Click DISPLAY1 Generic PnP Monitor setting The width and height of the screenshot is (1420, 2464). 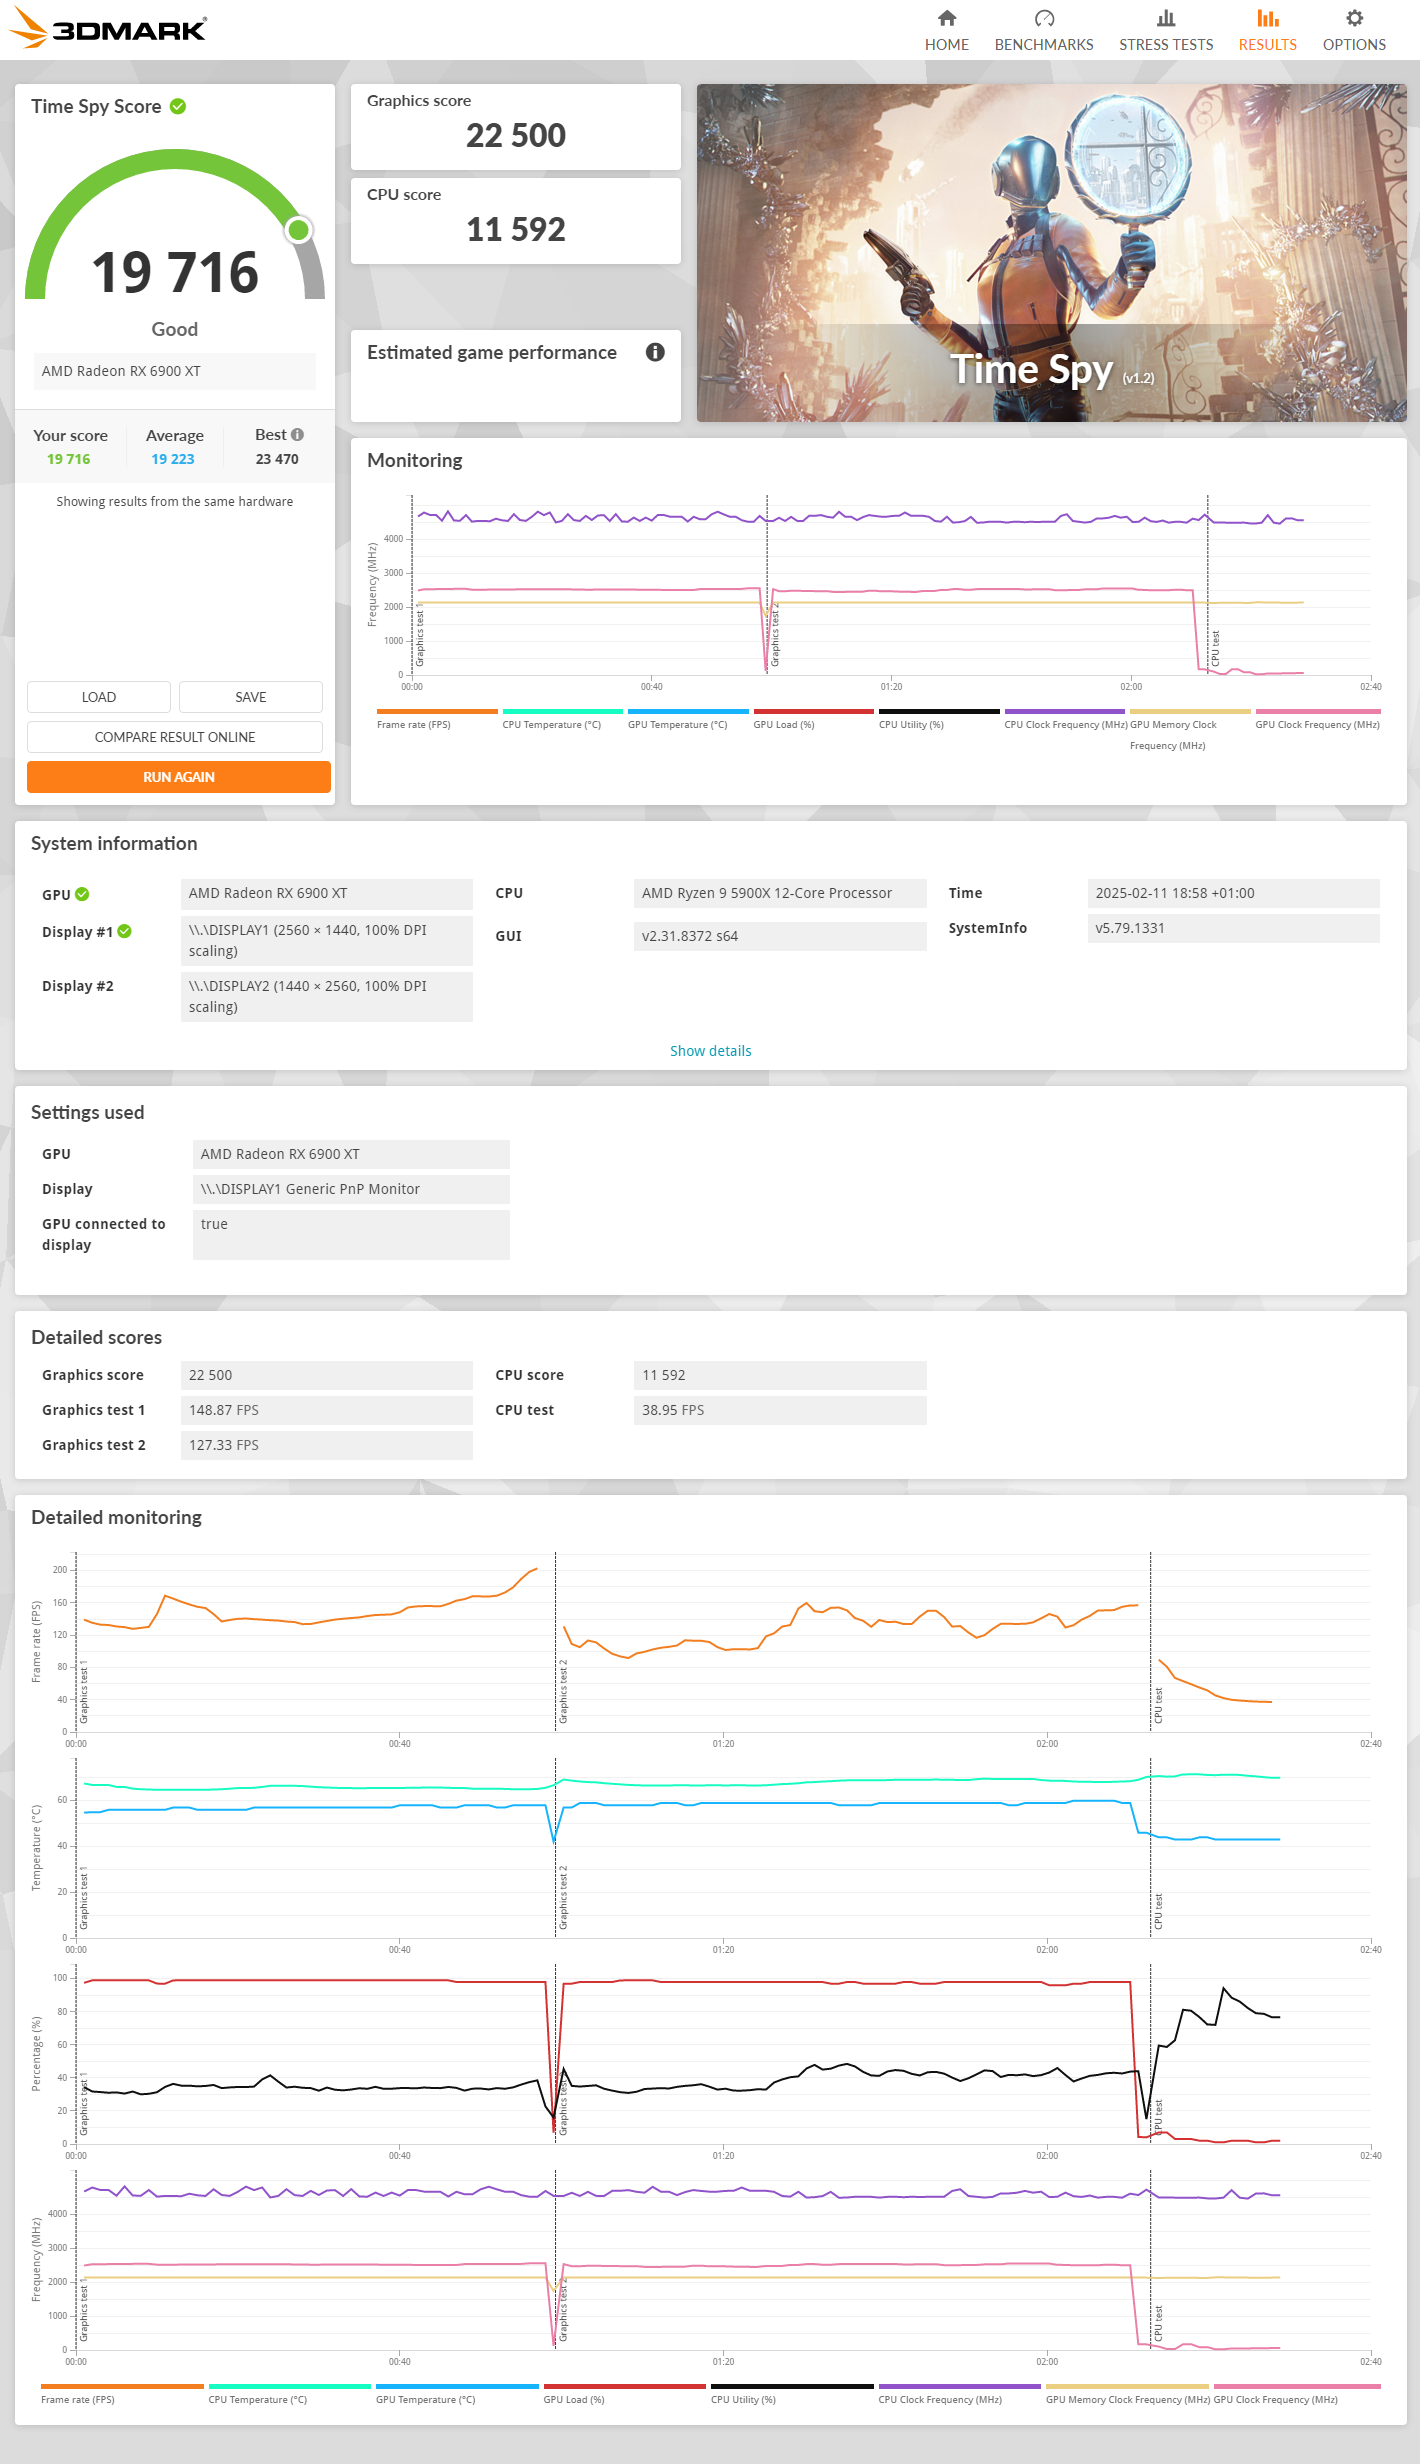(351, 1189)
